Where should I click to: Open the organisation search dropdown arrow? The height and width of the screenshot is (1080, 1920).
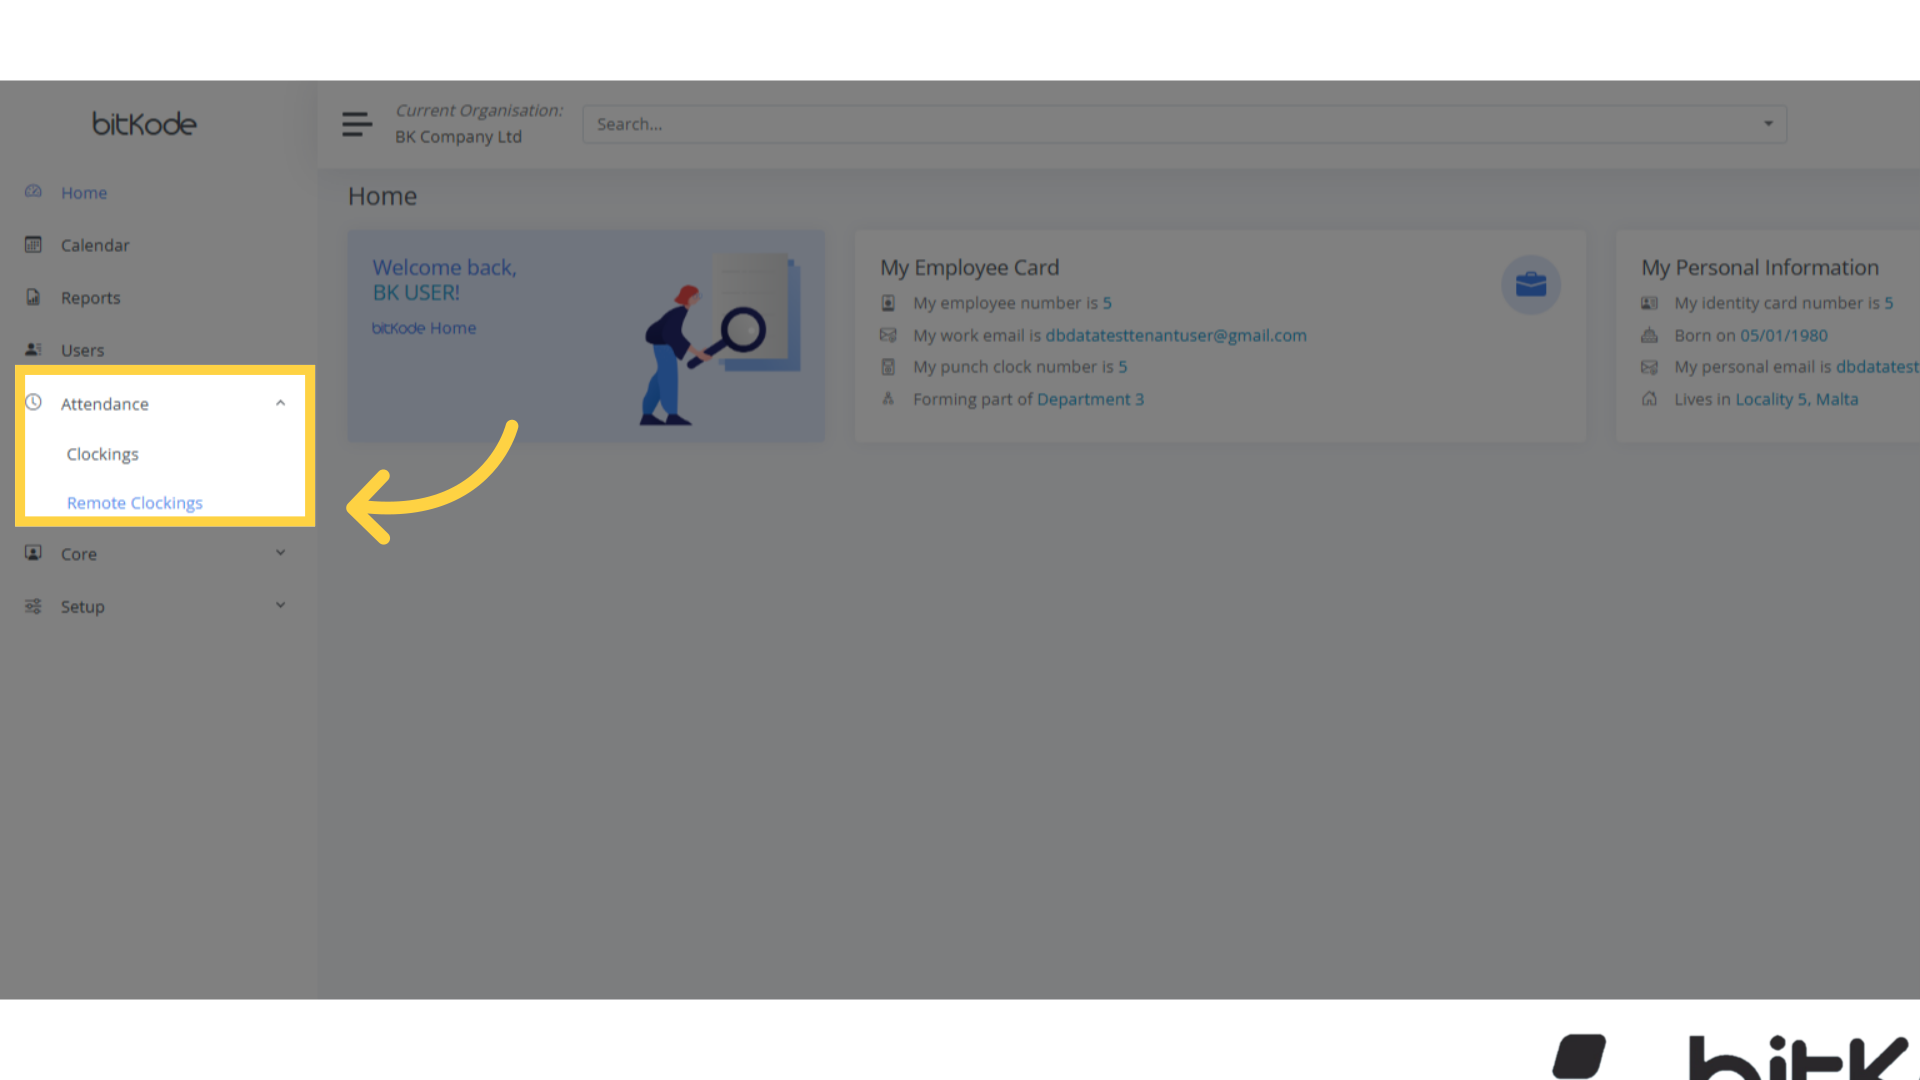tap(1768, 124)
